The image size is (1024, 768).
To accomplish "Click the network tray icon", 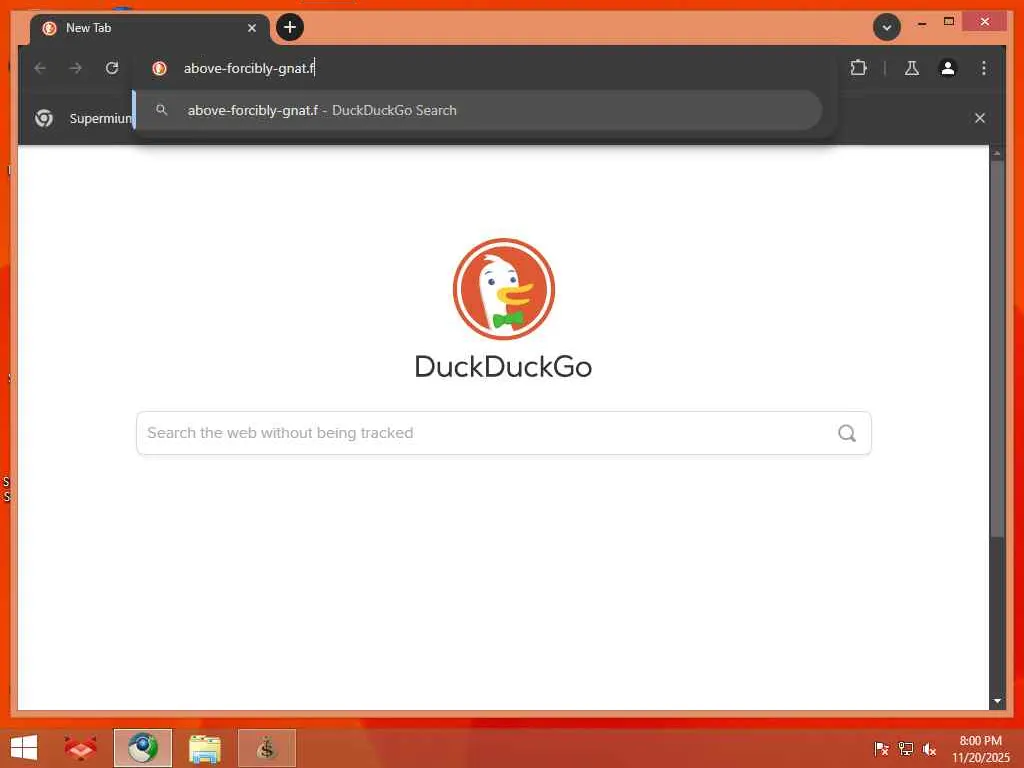I will pyautogui.click(x=906, y=749).
